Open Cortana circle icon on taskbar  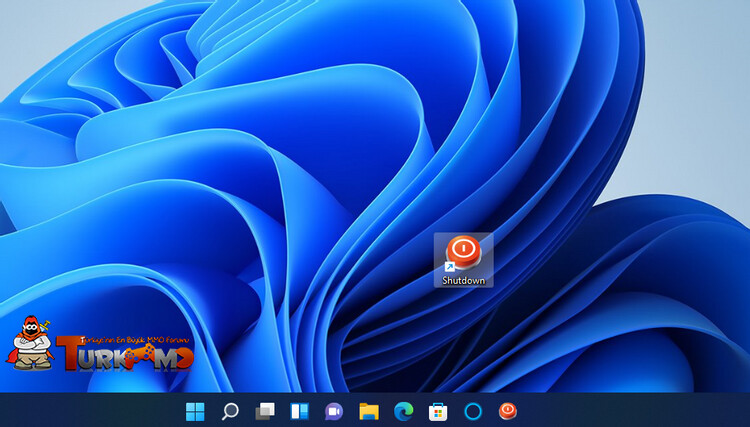[473, 411]
